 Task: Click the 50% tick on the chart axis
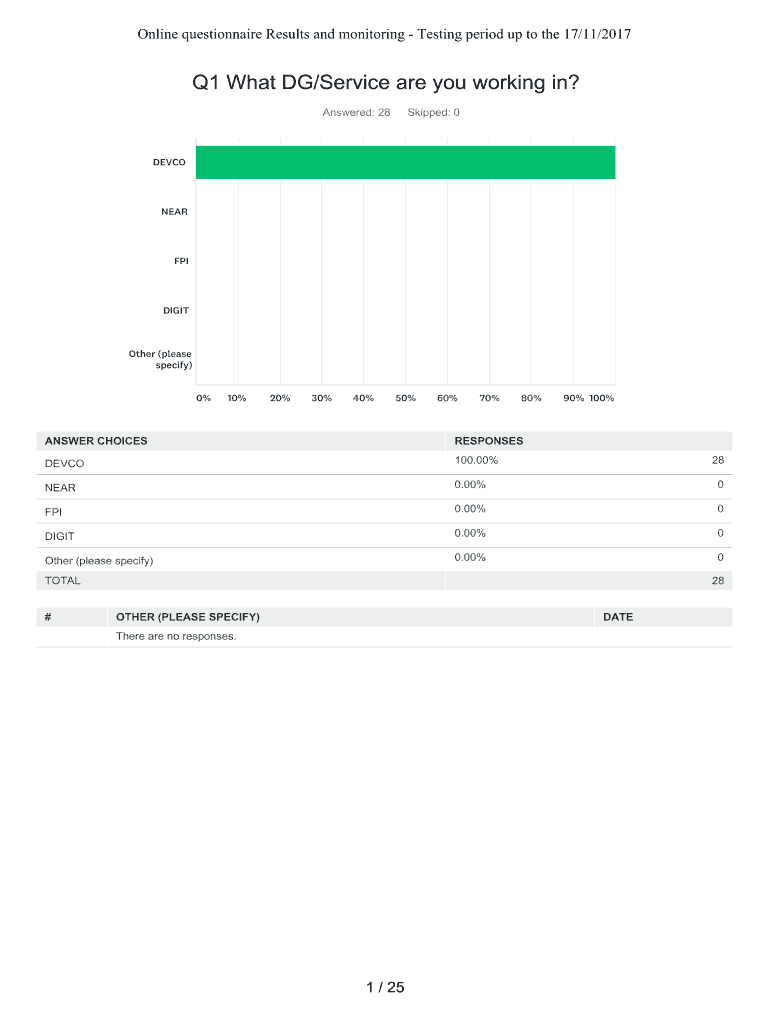coord(405,398)
